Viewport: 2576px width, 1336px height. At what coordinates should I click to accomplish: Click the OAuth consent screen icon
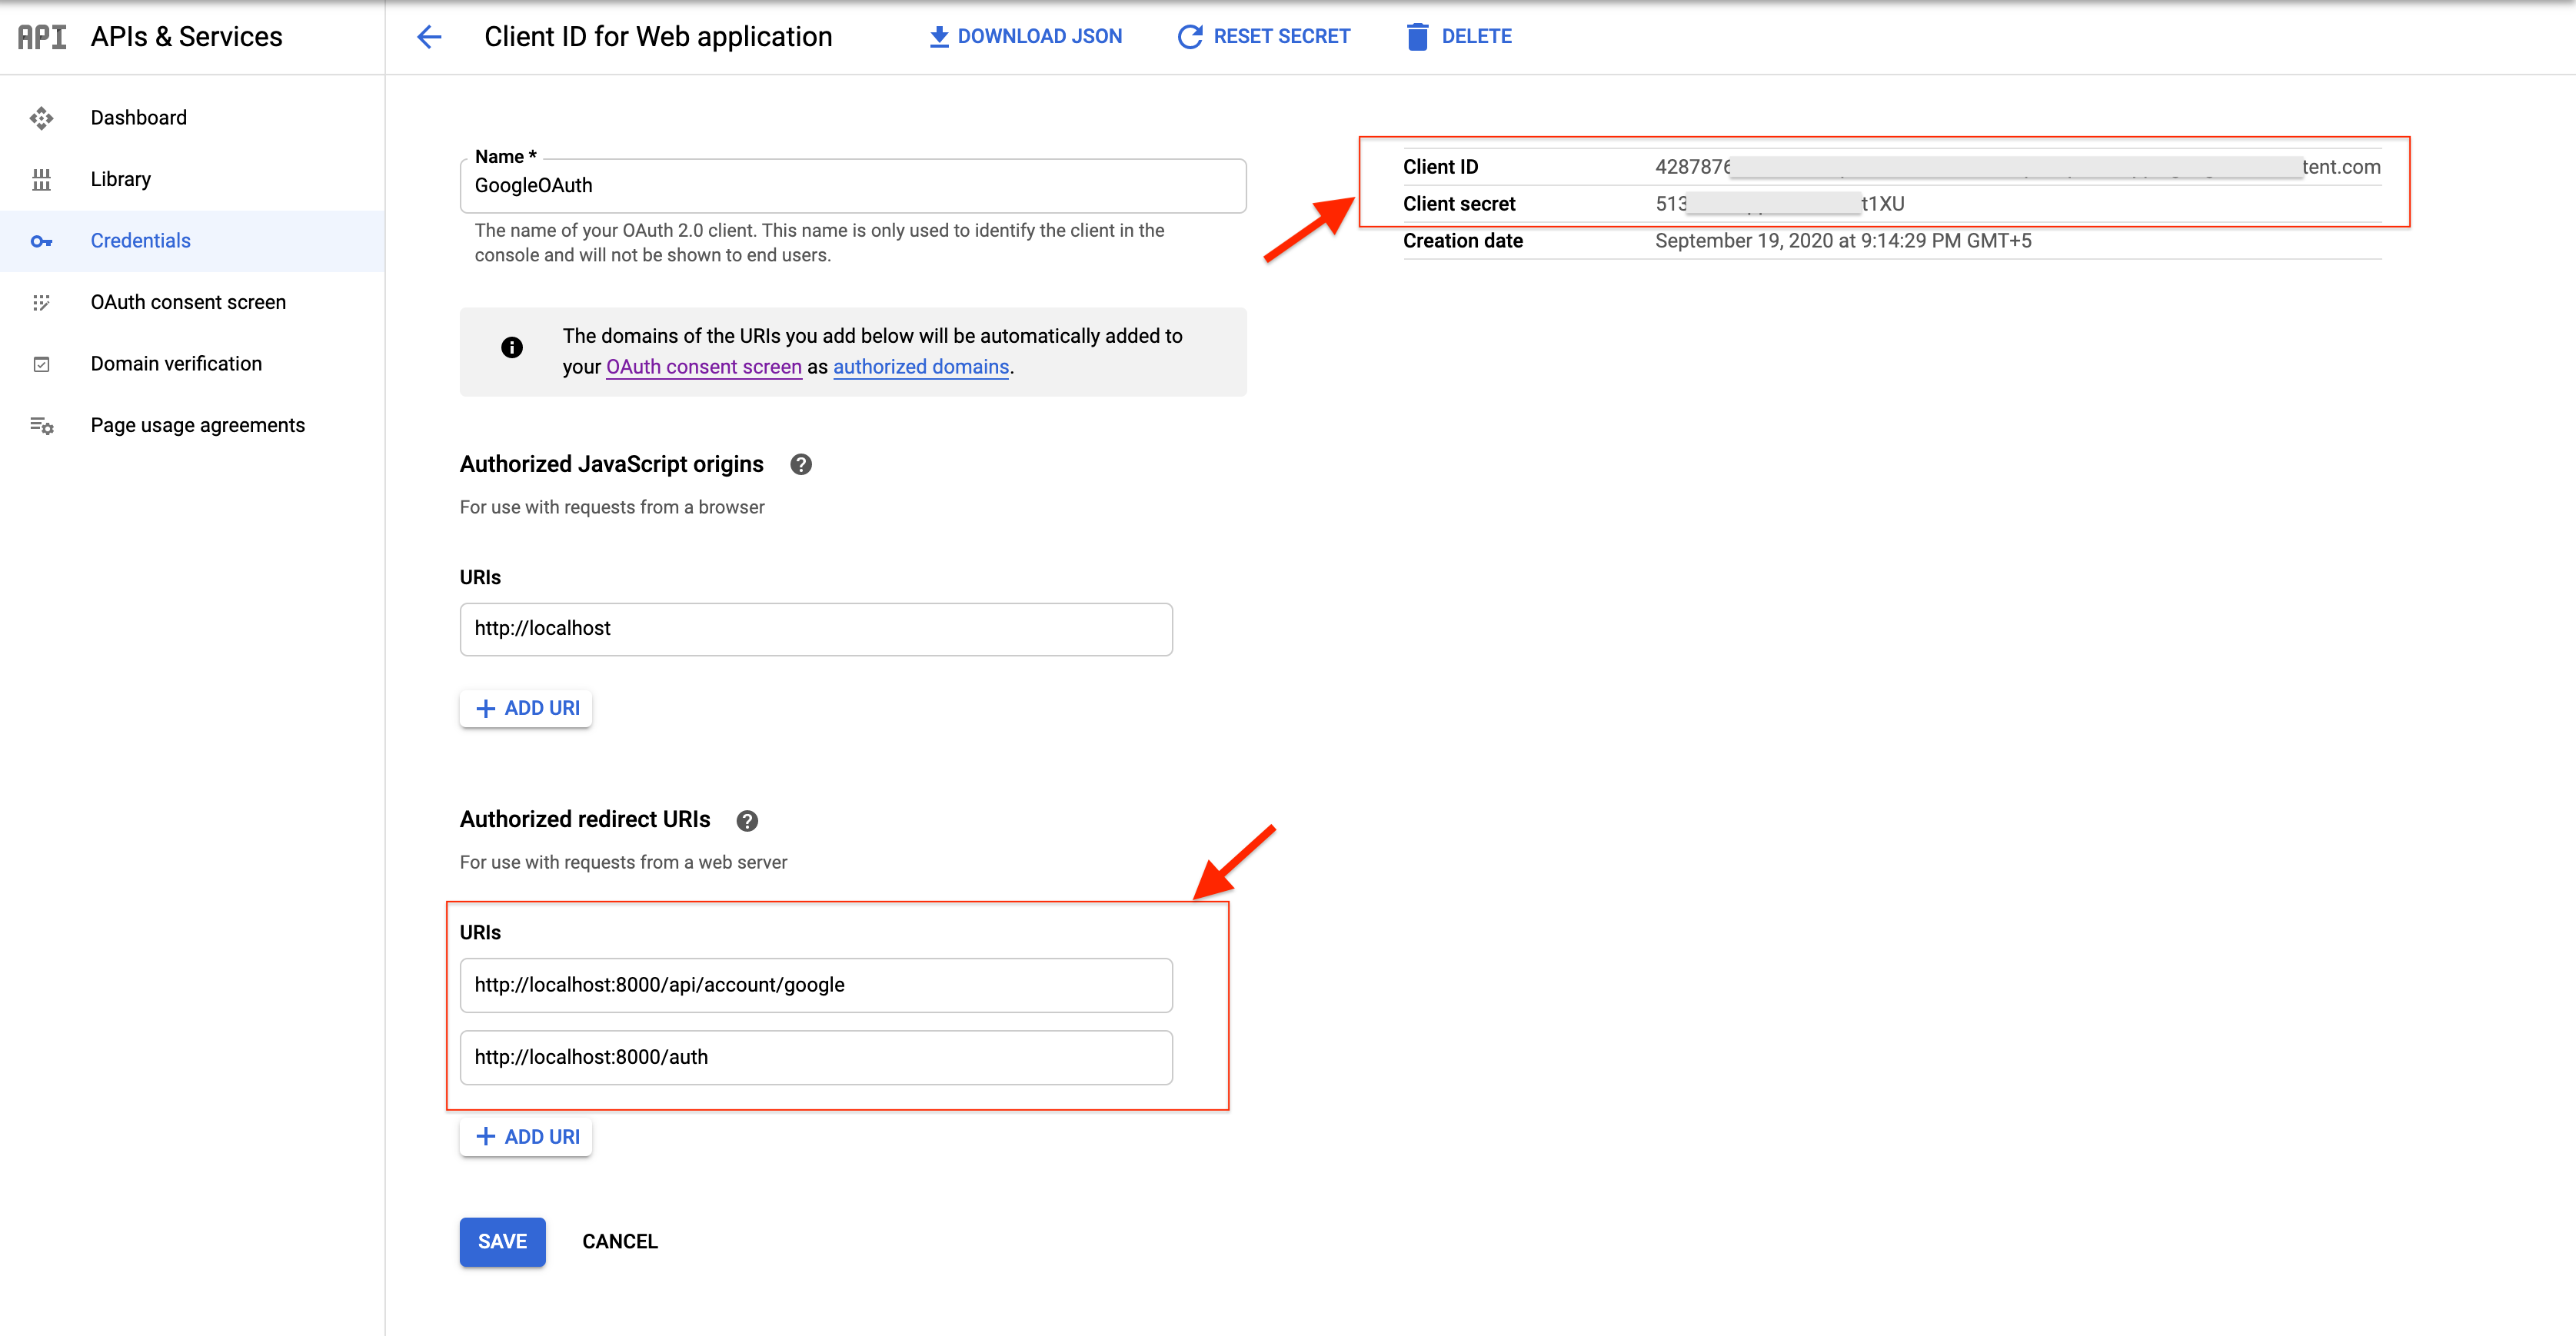pos(41,303)
